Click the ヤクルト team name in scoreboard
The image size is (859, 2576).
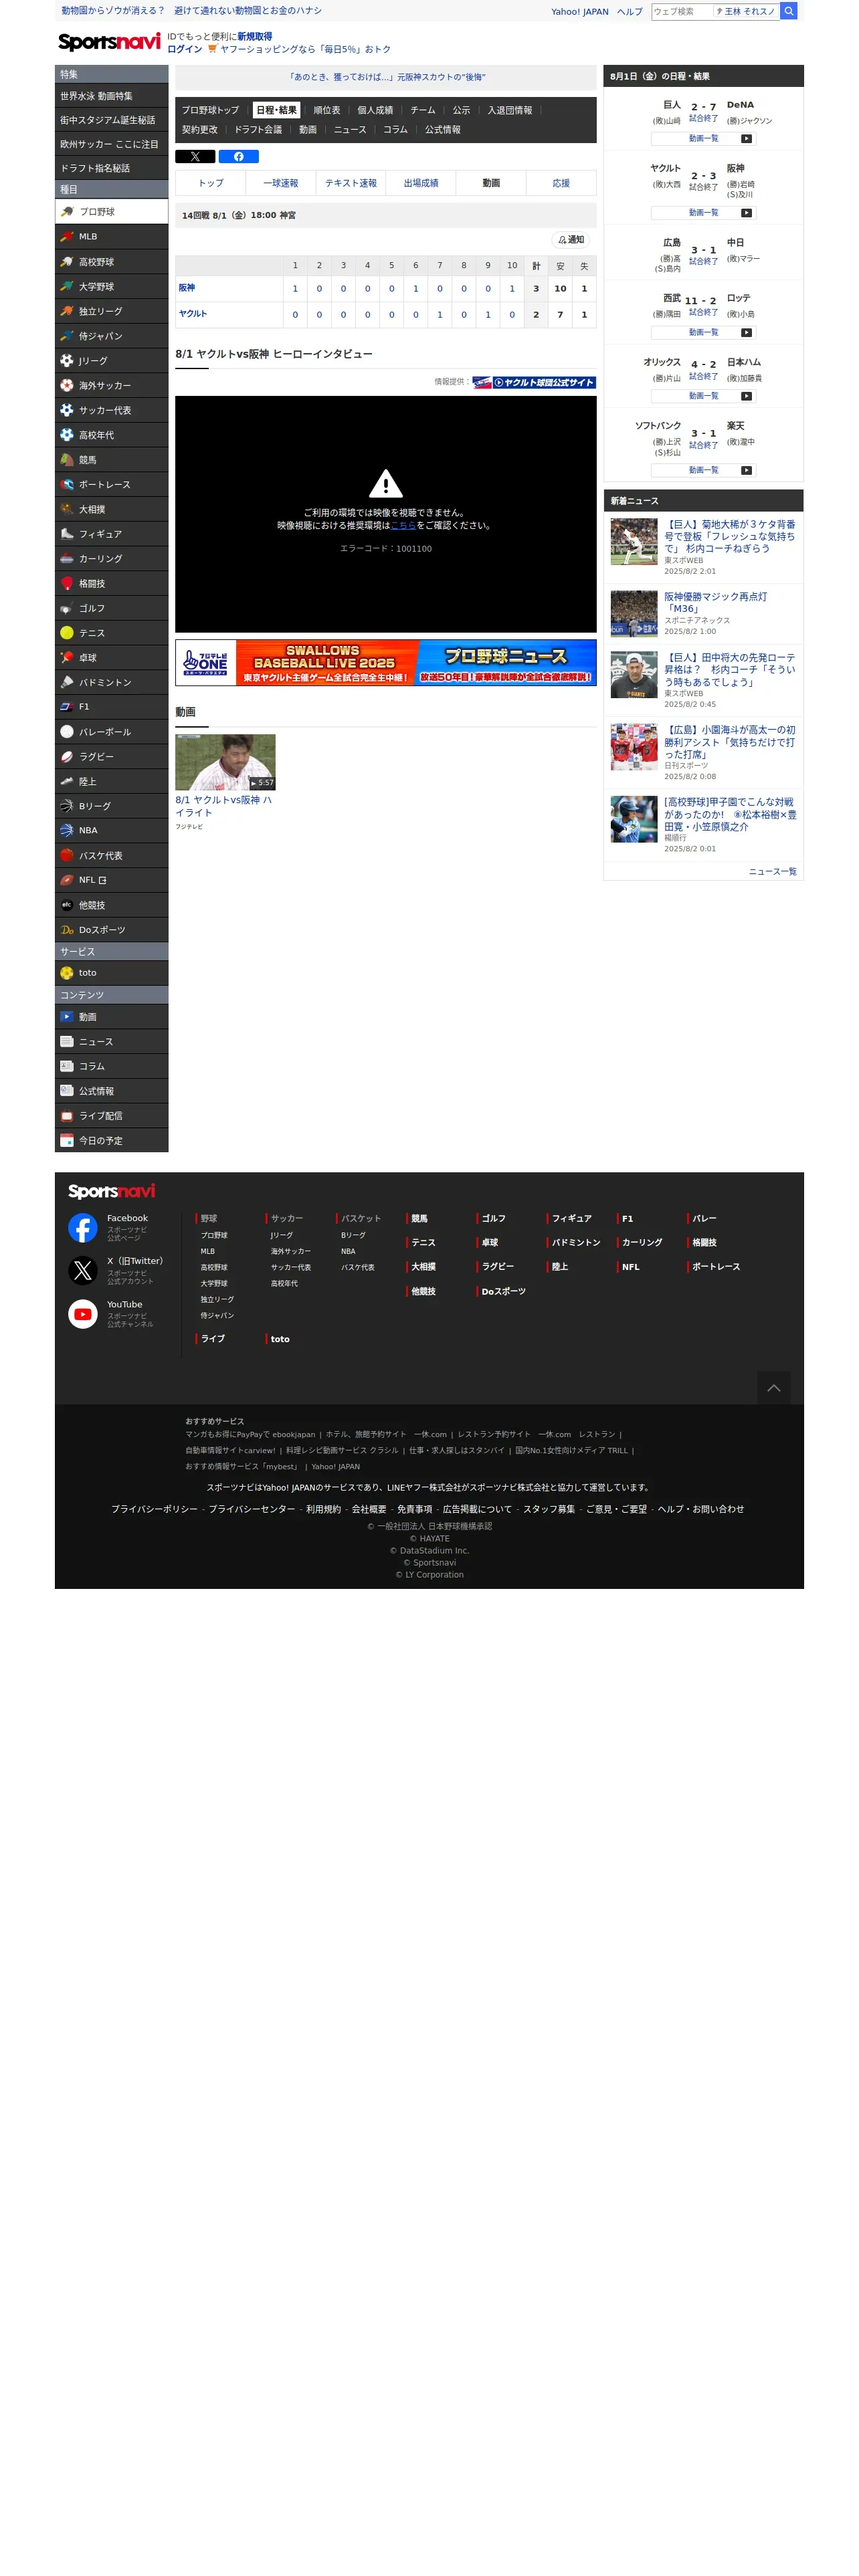pos(193,314)
